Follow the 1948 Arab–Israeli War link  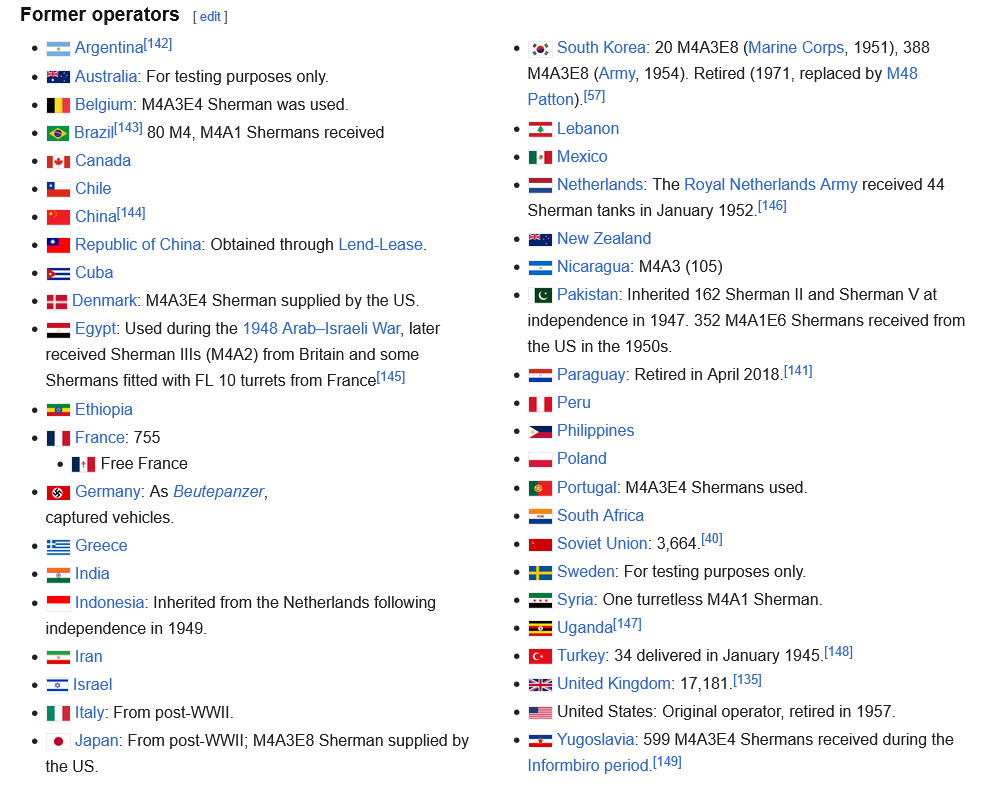(321, 328)
